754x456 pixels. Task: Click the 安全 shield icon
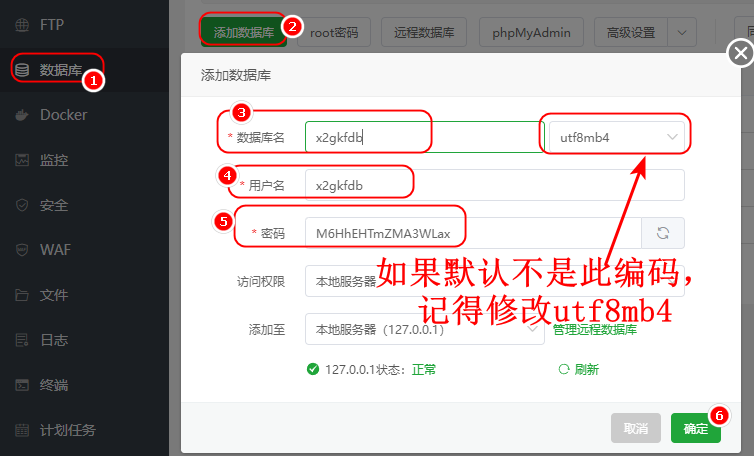22,205
